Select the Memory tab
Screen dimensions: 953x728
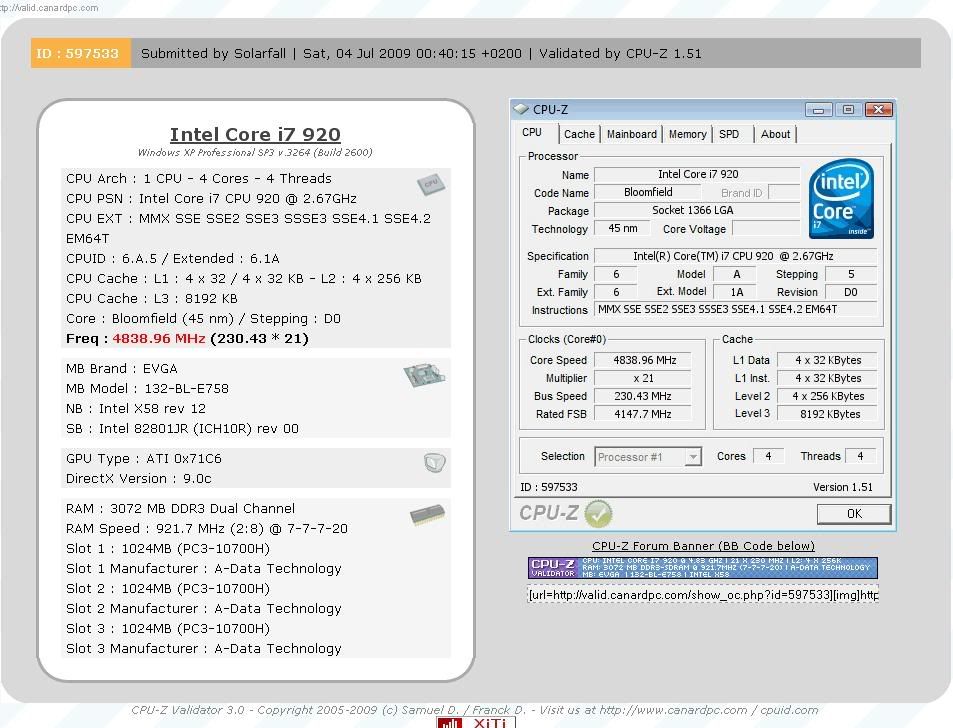coord(687,134)
